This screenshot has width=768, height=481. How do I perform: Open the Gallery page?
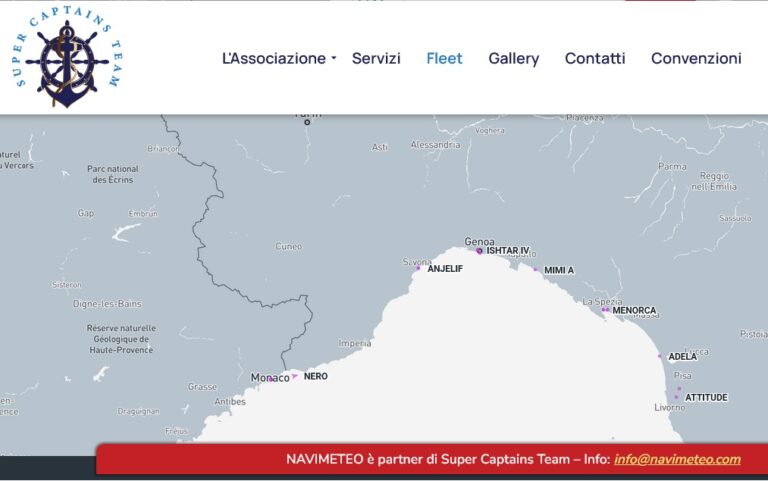click(x=514, y=58)
